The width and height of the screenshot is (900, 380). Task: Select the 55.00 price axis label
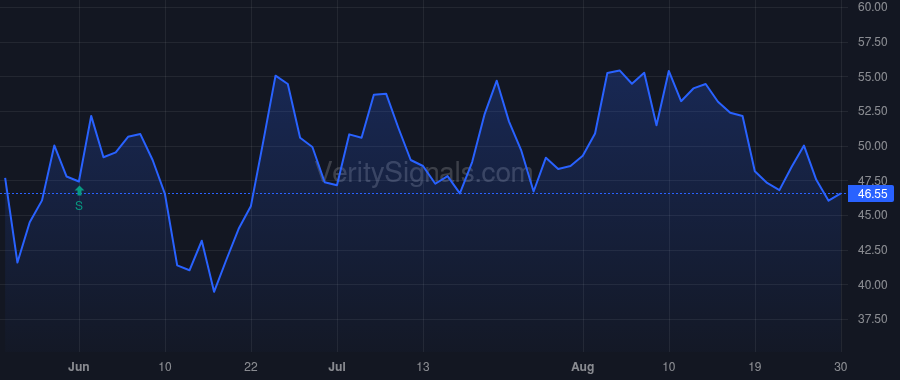click(872, 77)
